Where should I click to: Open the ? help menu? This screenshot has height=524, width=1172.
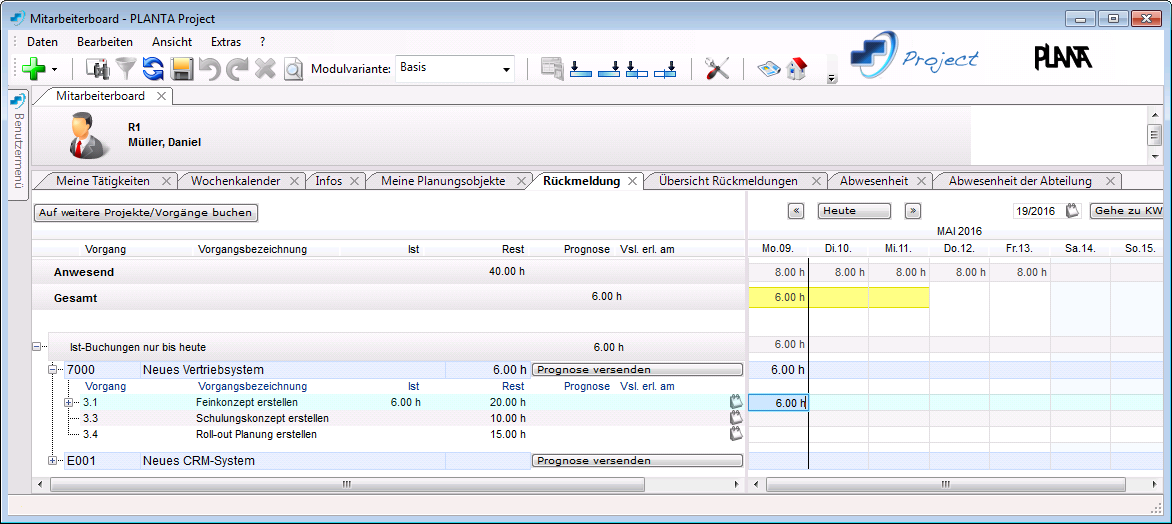[262, 42]
